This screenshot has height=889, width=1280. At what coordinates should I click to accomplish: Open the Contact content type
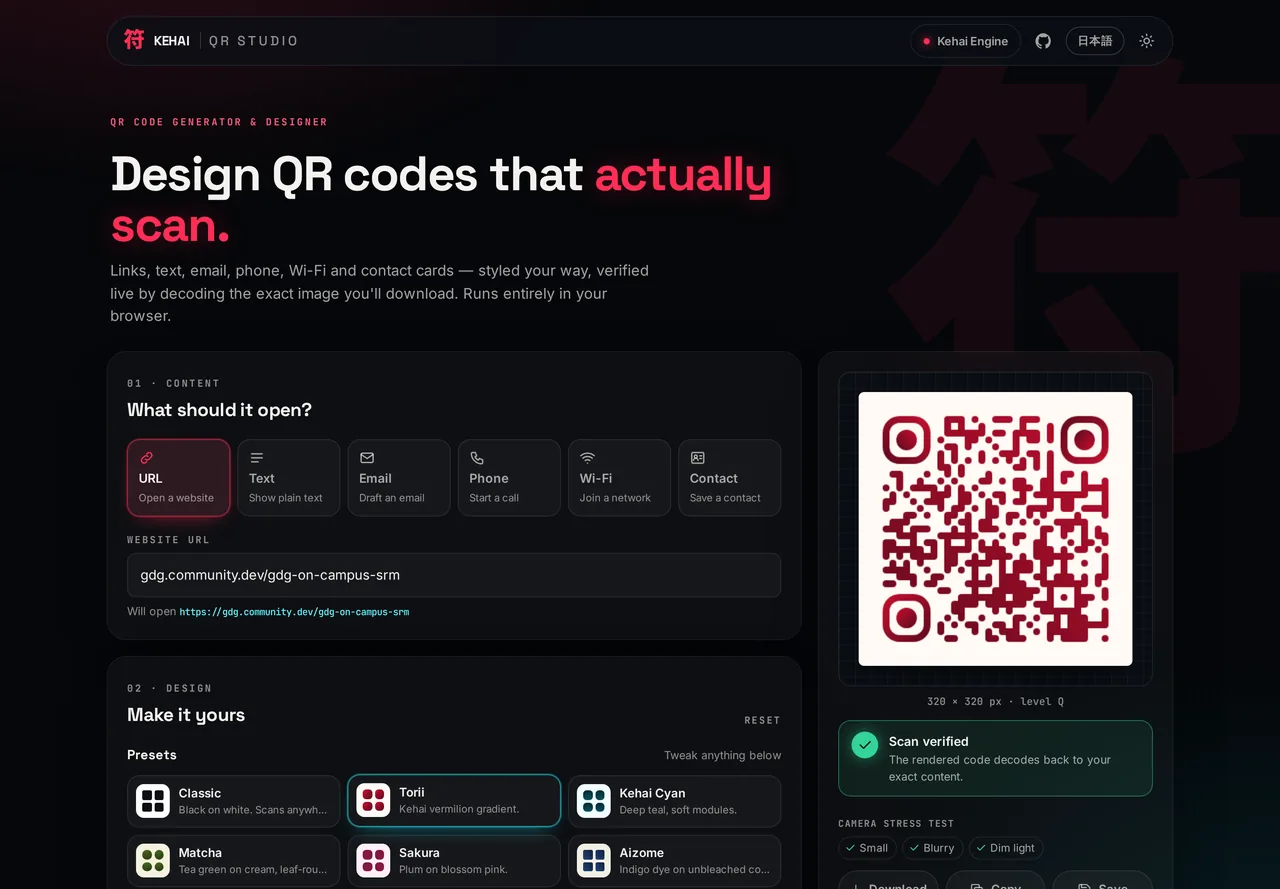[729, 478]
